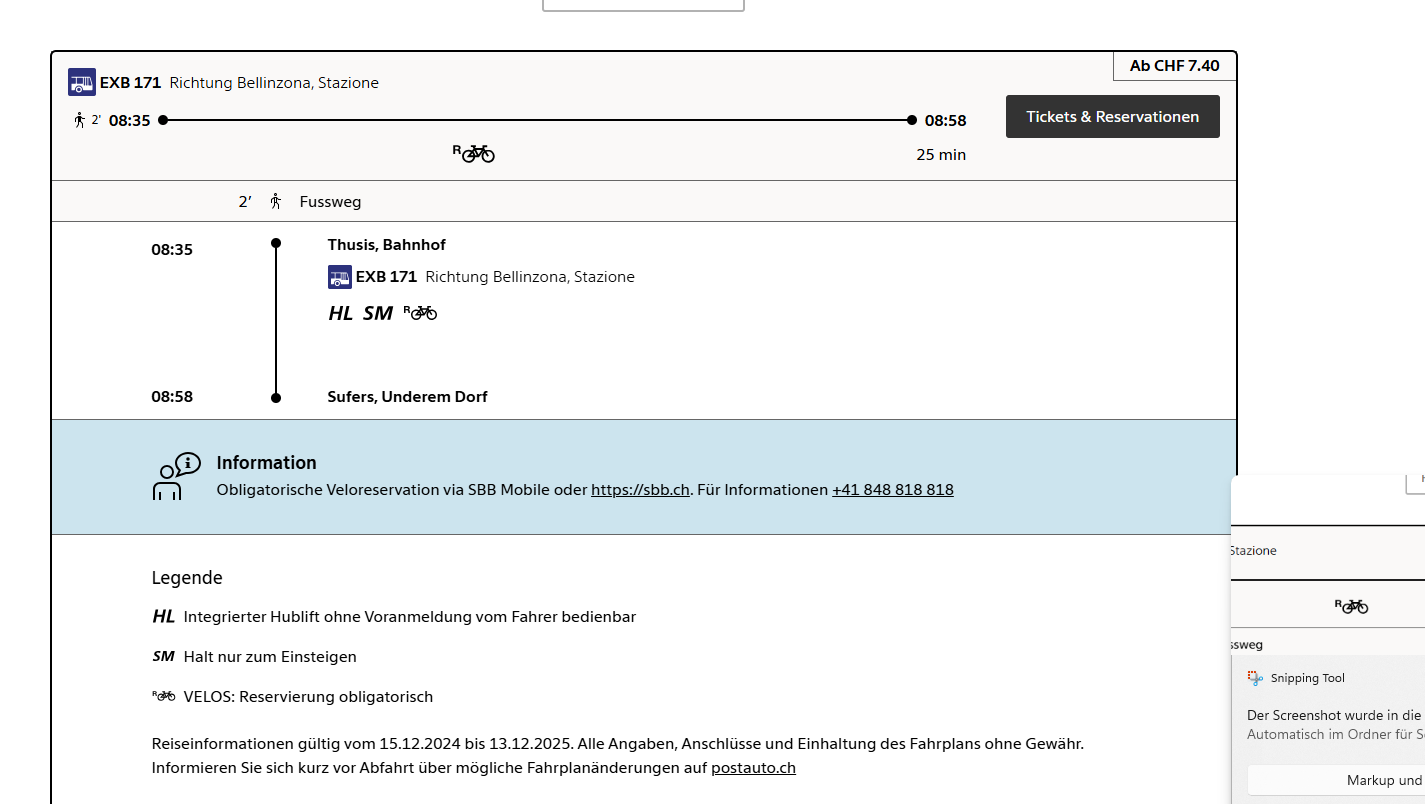
Task: Click the bus icon beside EXB 171 header
Action: [x=82, y=82]
